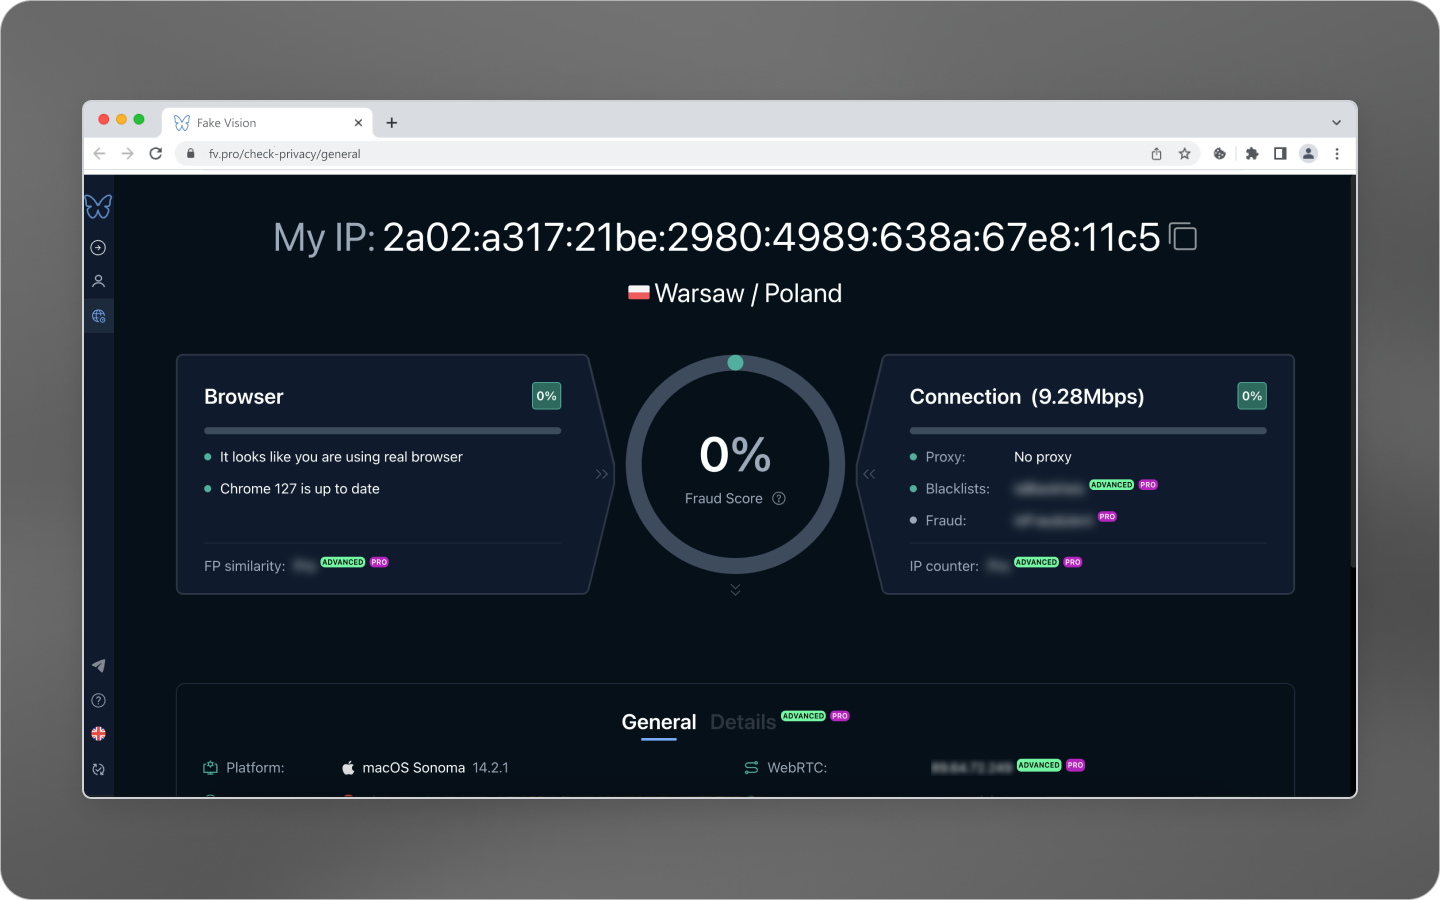Select the General tab
This screenshot has height=900, width=1440.
coord(658,722)
